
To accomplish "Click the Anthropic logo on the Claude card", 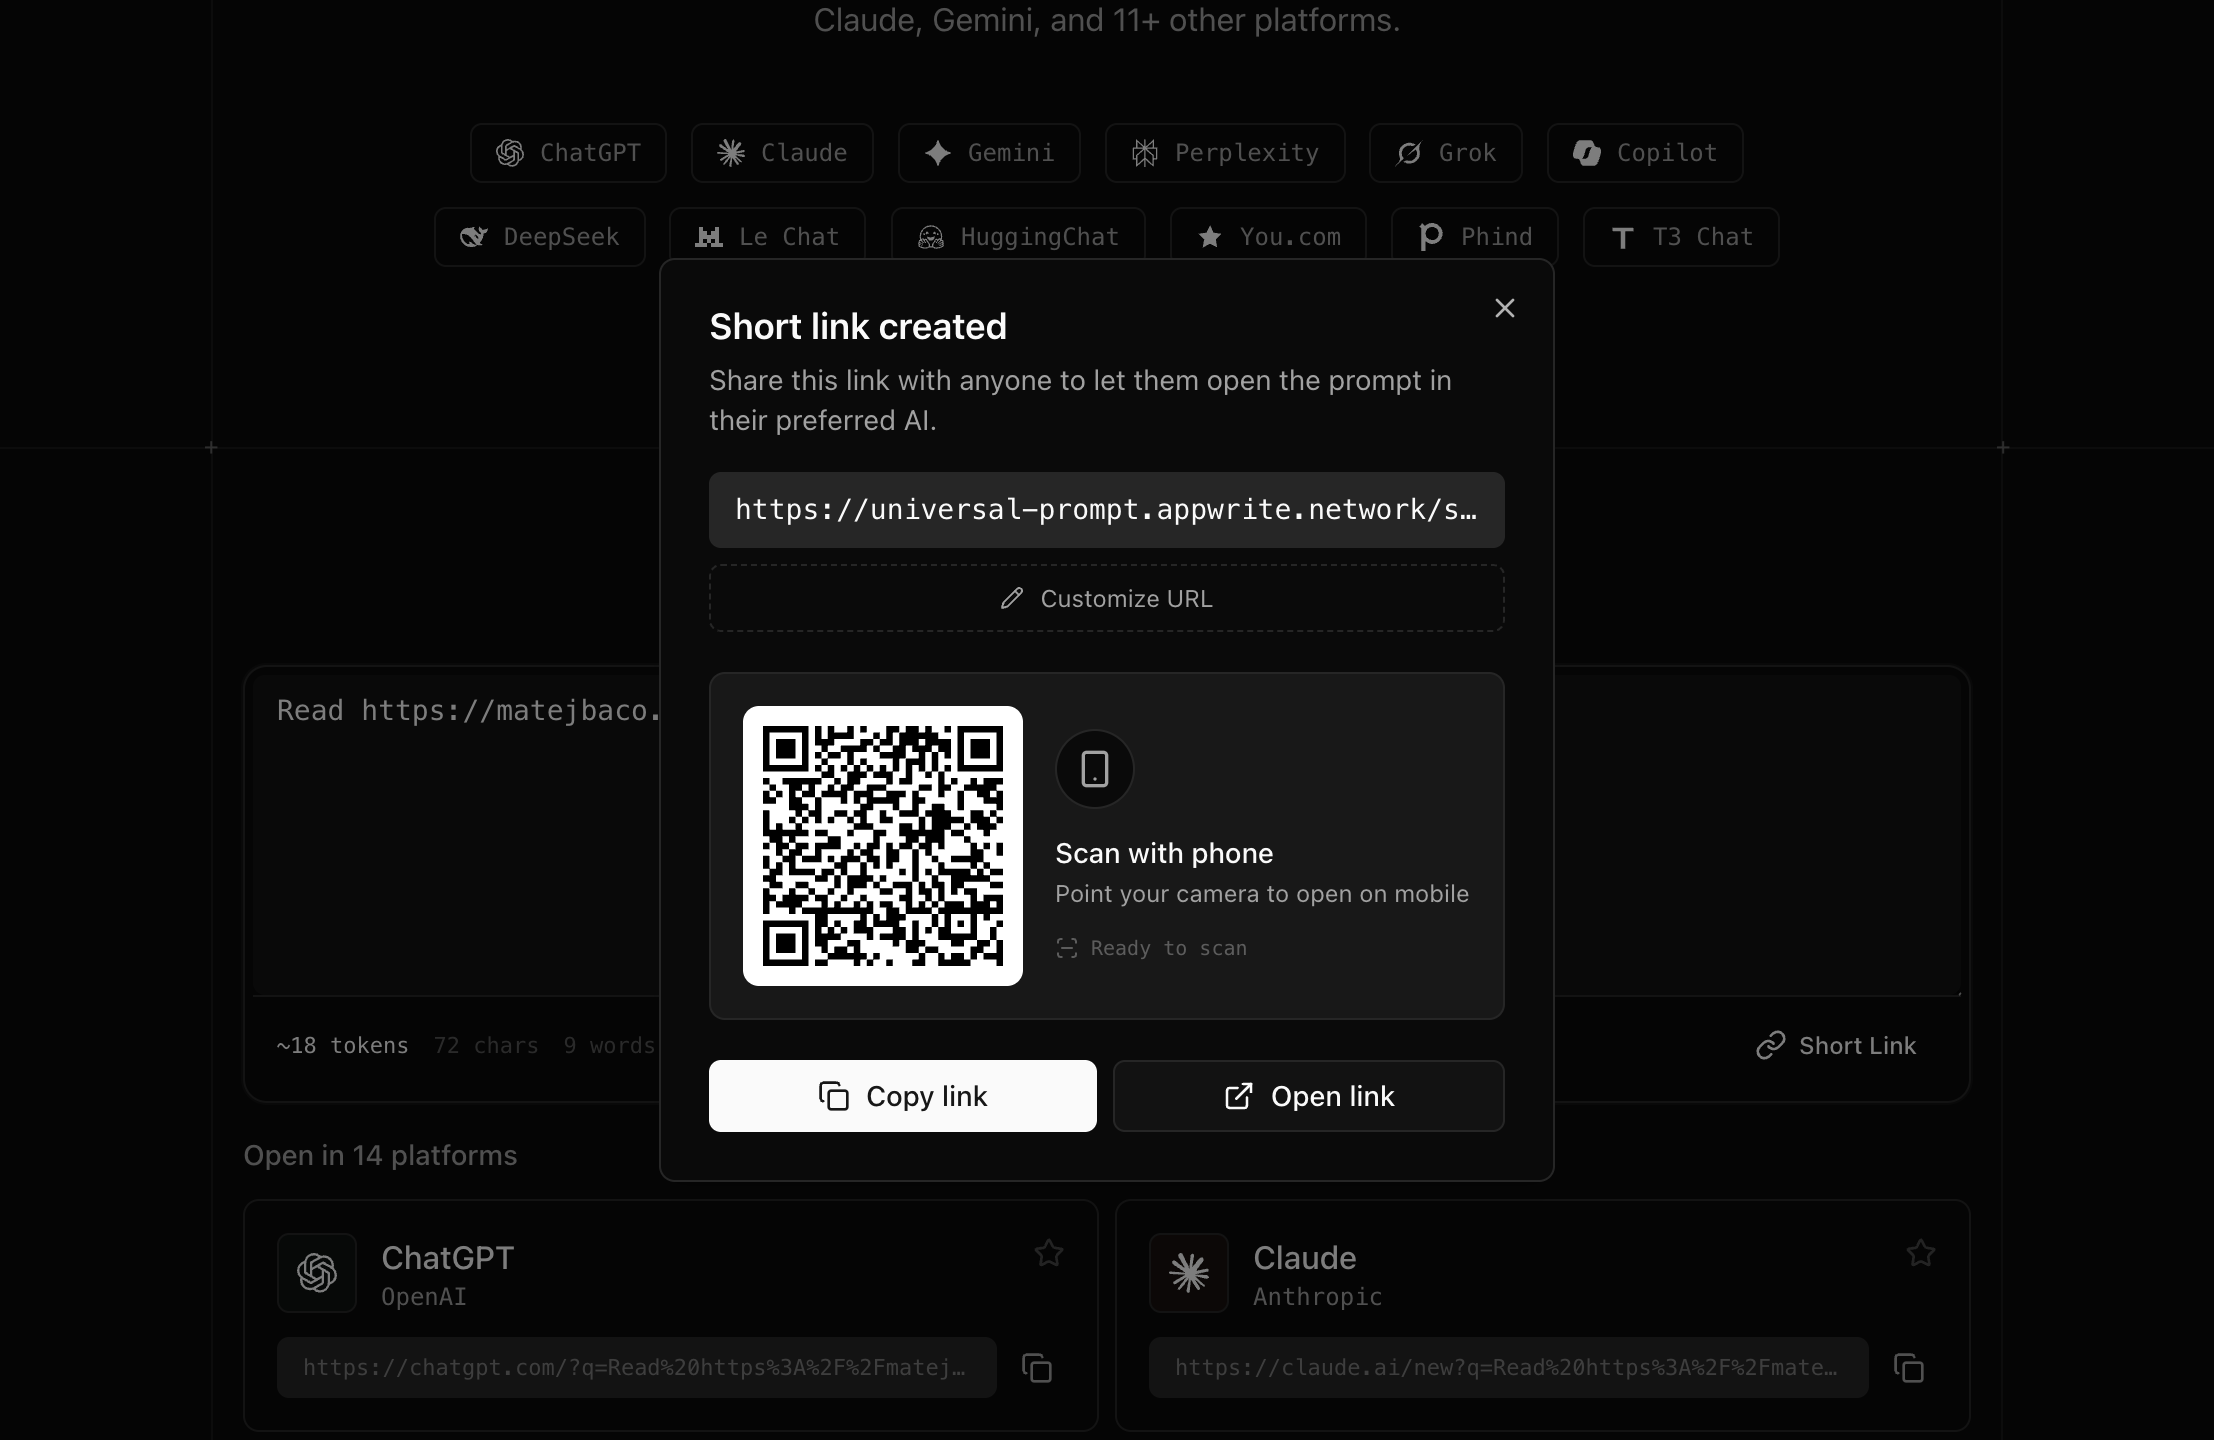I will 1187,1273.
